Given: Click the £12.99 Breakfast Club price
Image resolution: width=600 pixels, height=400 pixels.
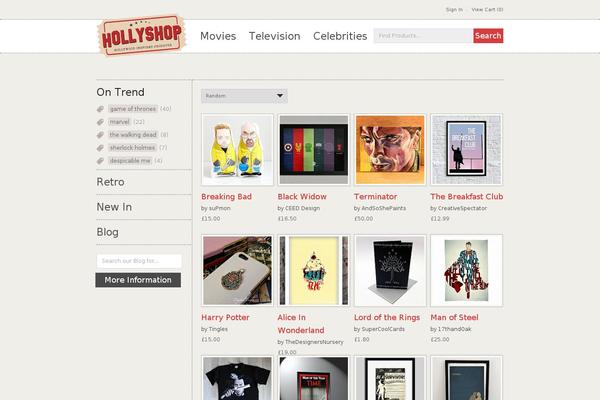Looking at the screenshot, I should pos(440,219).
